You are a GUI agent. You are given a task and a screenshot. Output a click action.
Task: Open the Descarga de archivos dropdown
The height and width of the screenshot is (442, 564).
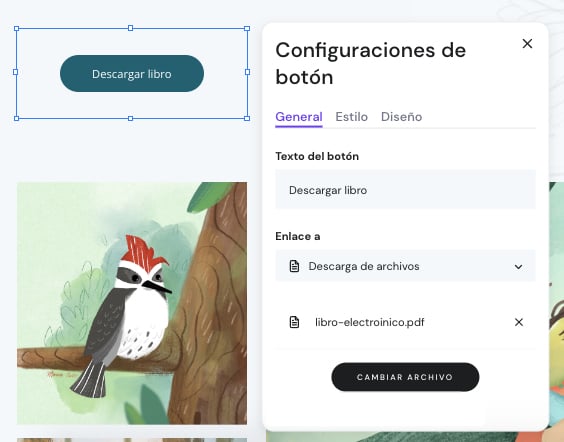(405, 266)
